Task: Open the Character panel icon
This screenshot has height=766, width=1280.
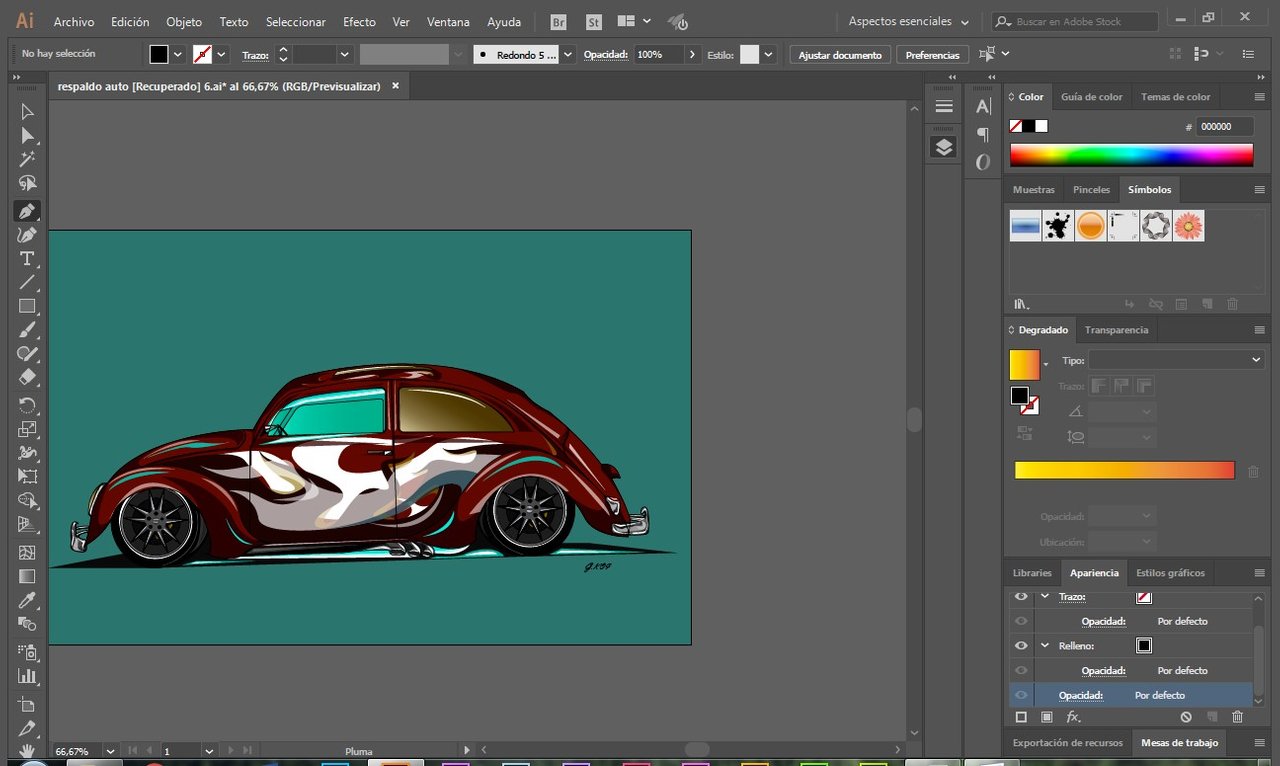Action: (x=983, y=106)
